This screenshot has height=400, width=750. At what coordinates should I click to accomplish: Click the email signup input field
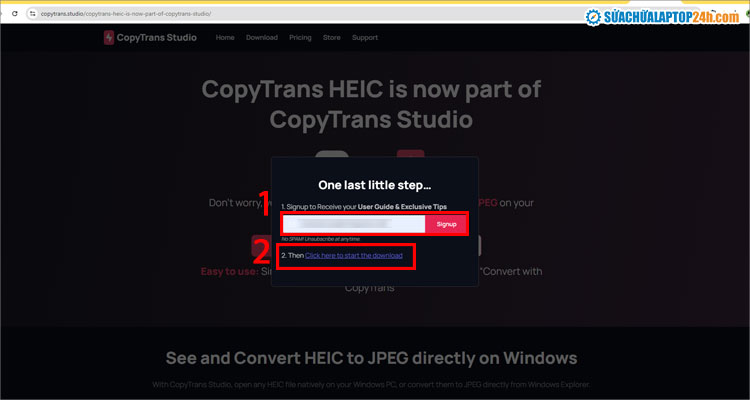[x=354, y=224]
